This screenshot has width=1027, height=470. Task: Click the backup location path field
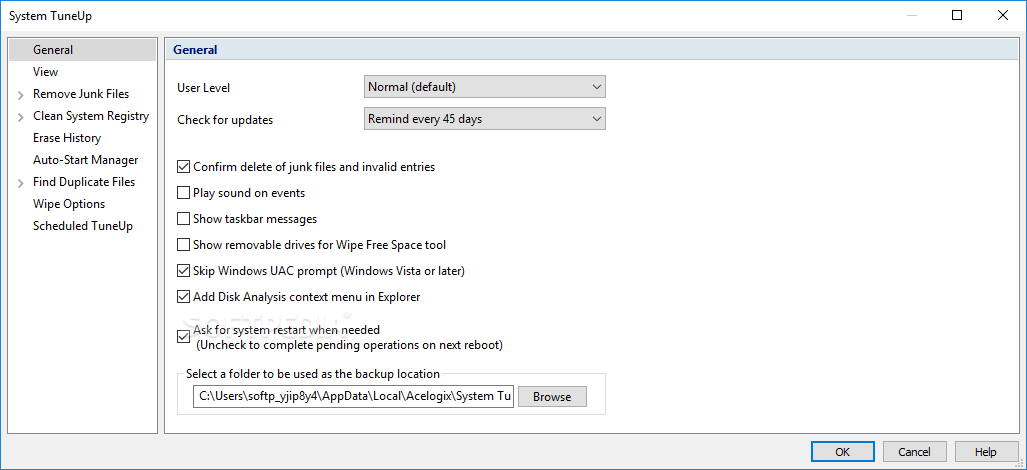[x=354, y=397]
